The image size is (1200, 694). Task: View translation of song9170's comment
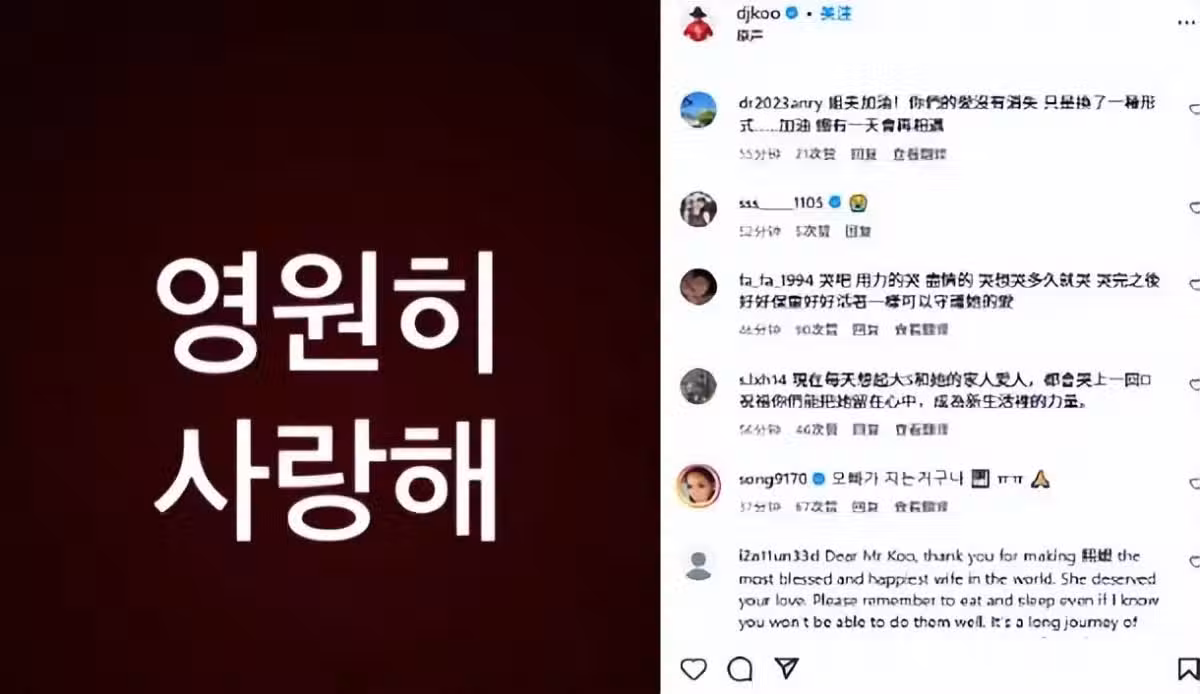pyautogui.click(x=921, y=506)
